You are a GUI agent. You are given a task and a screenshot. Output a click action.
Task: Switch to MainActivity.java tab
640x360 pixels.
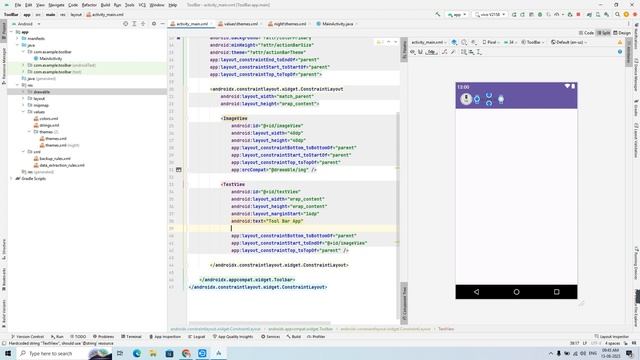337,24
